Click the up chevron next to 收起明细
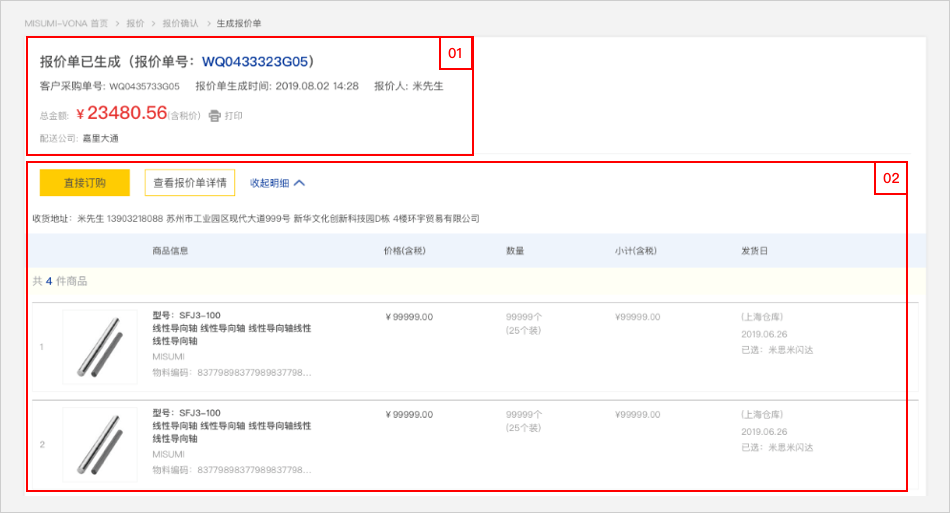The width and height of the screenshot is (950, 513). tap(299, 183)
